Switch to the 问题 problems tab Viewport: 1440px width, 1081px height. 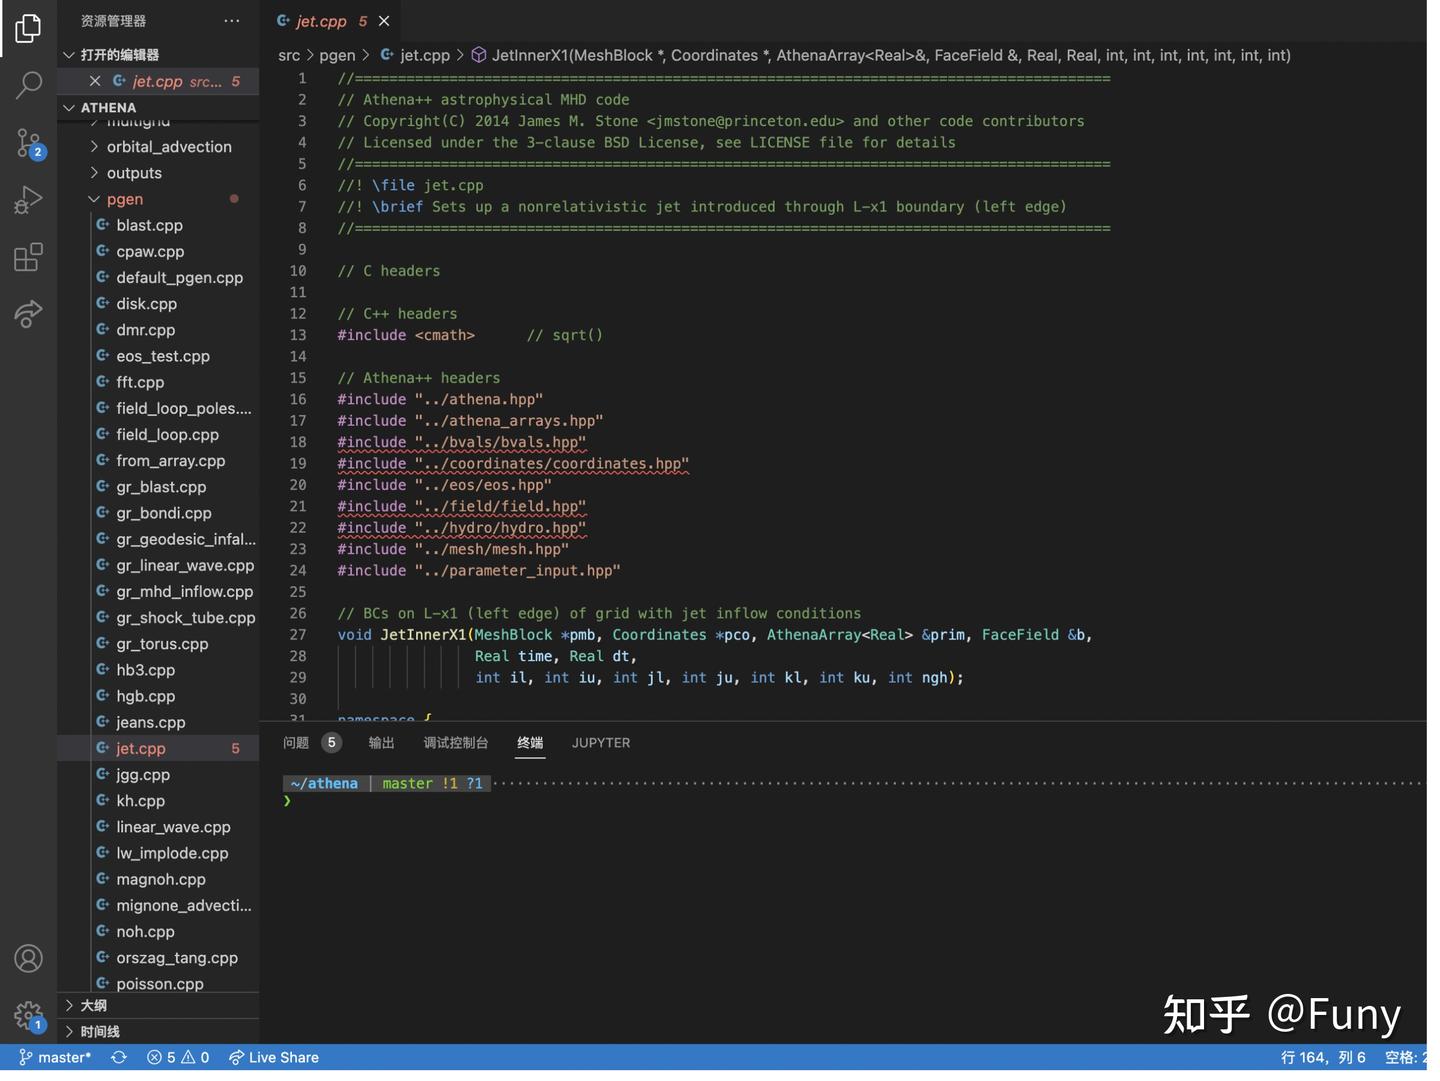[x=296, y=743]
